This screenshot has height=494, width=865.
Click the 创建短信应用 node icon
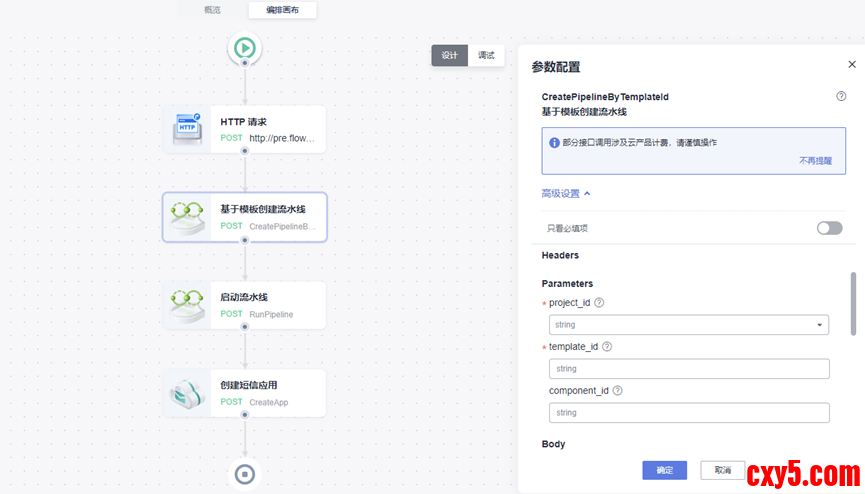coord(188,393)
